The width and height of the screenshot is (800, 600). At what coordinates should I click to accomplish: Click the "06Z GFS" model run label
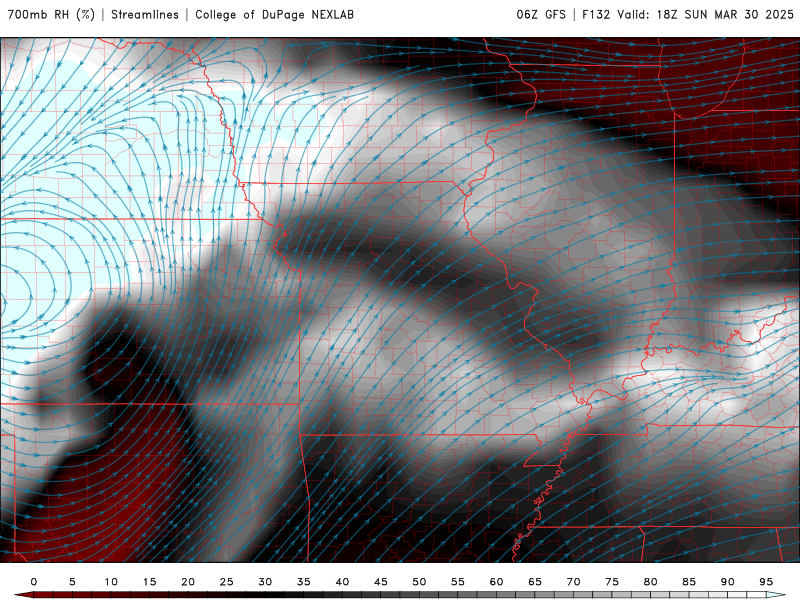[541, 15]
